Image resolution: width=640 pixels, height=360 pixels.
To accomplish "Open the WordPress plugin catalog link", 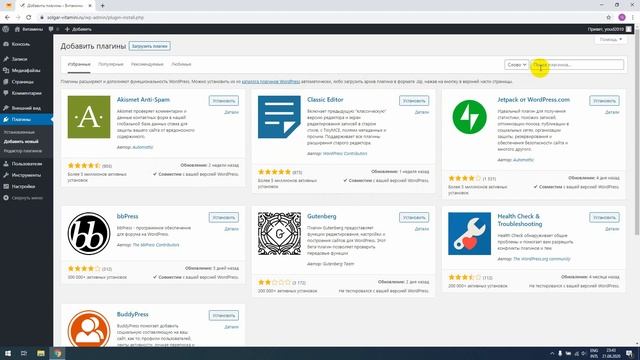I will 271,81.
